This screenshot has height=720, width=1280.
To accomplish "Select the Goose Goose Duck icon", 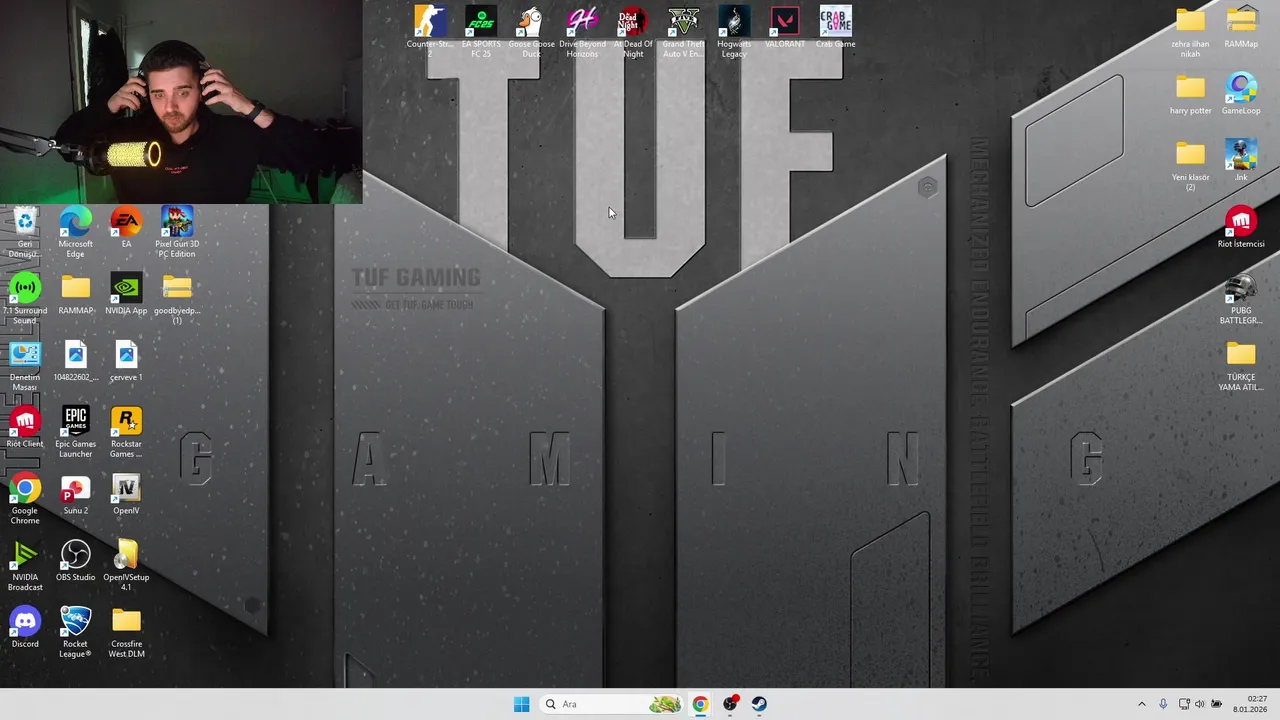I will (531, 21).
